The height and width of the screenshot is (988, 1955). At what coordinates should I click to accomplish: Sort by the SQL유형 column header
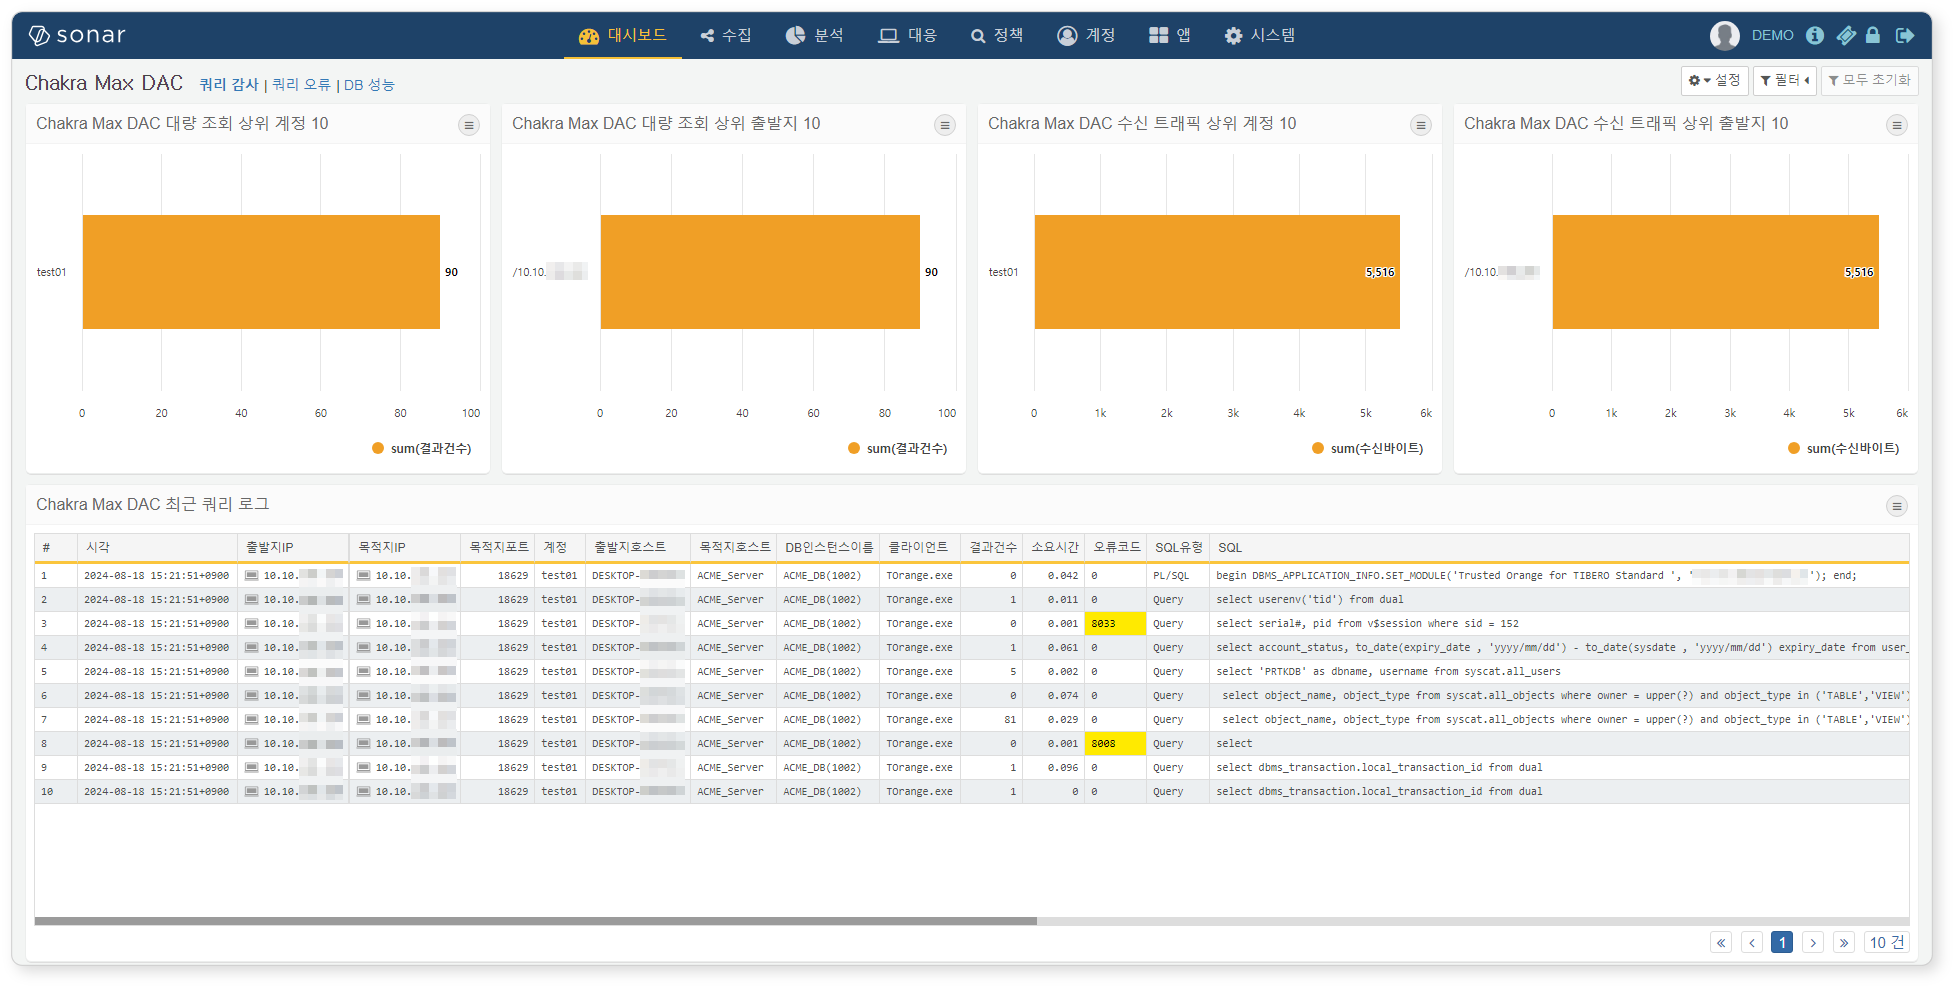tap(1178, 548)
